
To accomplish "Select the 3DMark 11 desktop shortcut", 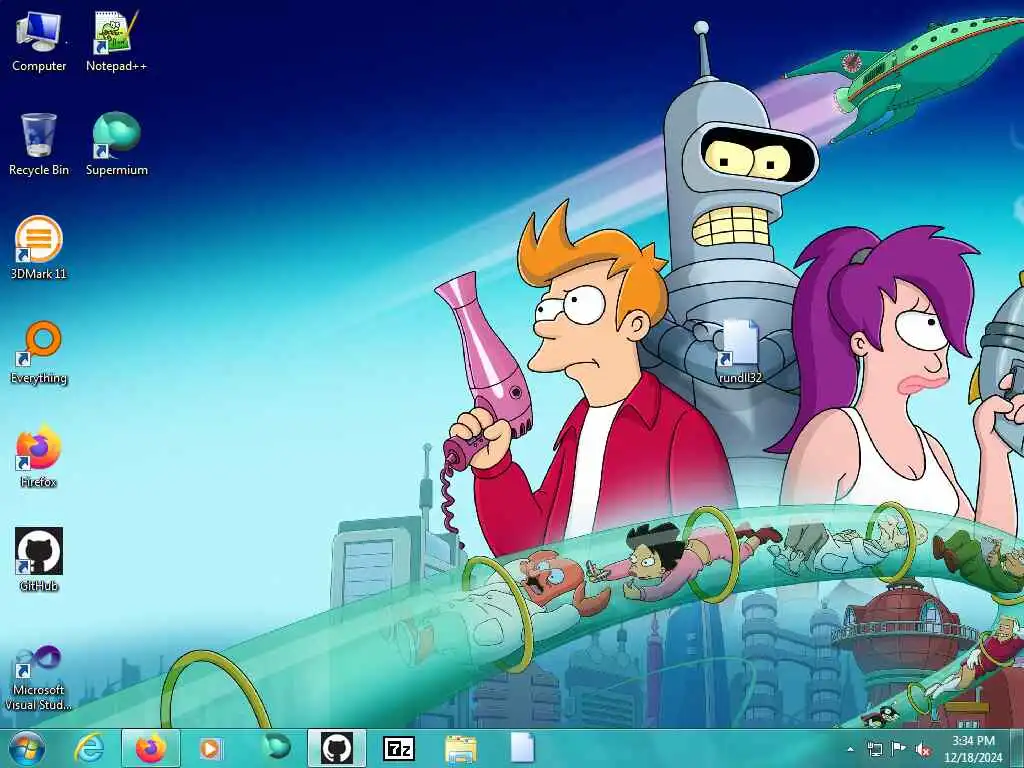I will pyautogui.click(x=39, y=249).
